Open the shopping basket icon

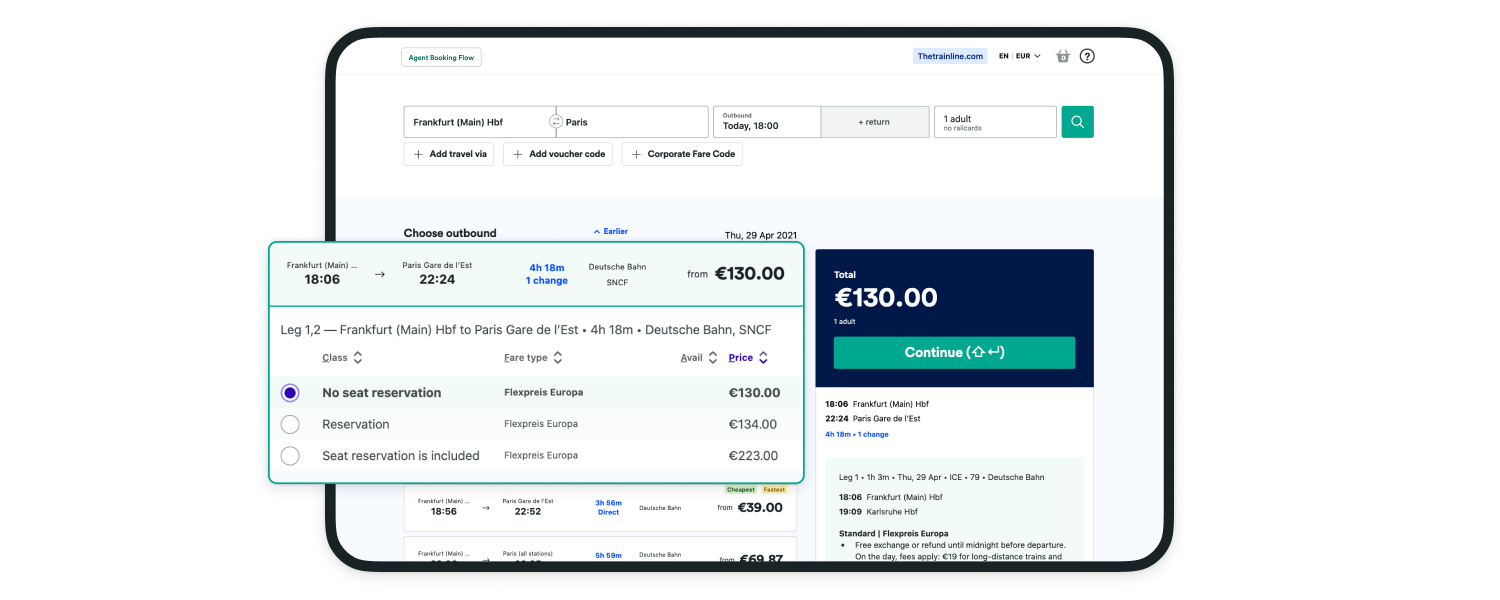click(1063, 56)
